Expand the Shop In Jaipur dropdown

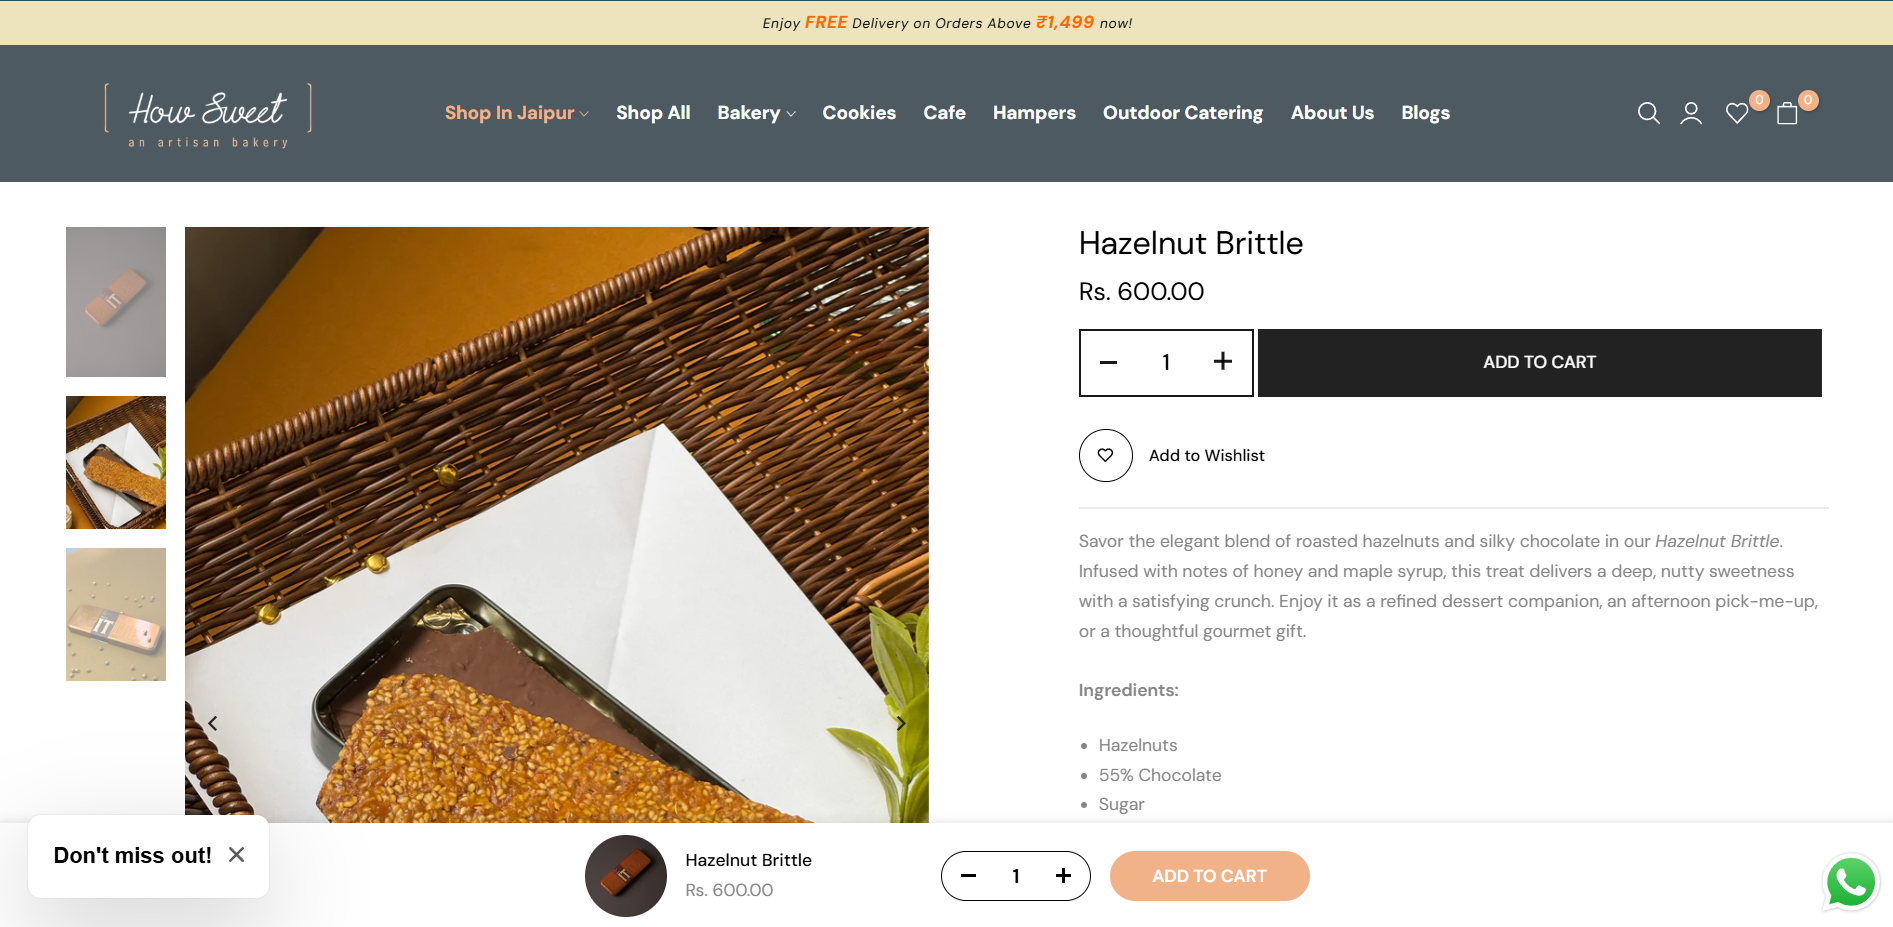click(x=516, y=113)
